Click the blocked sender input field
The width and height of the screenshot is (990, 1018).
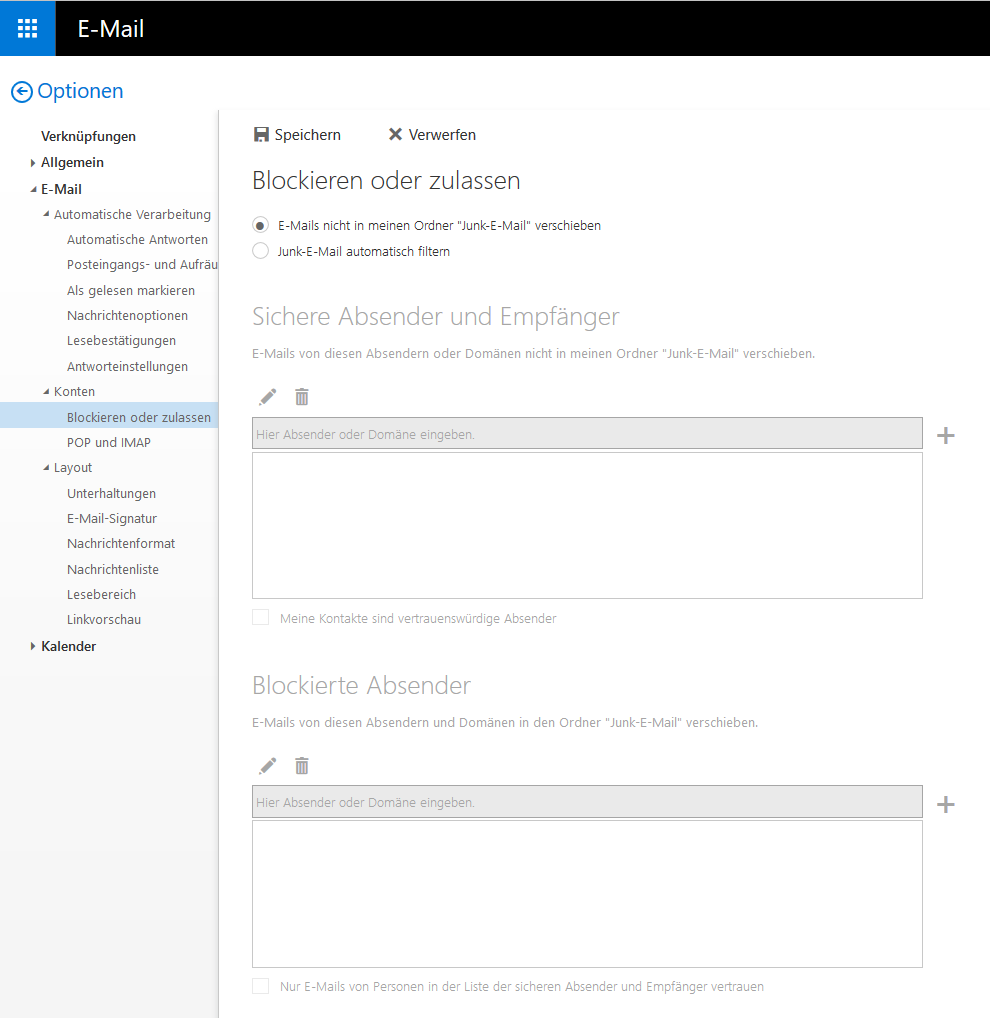click(x=587, y=802)
